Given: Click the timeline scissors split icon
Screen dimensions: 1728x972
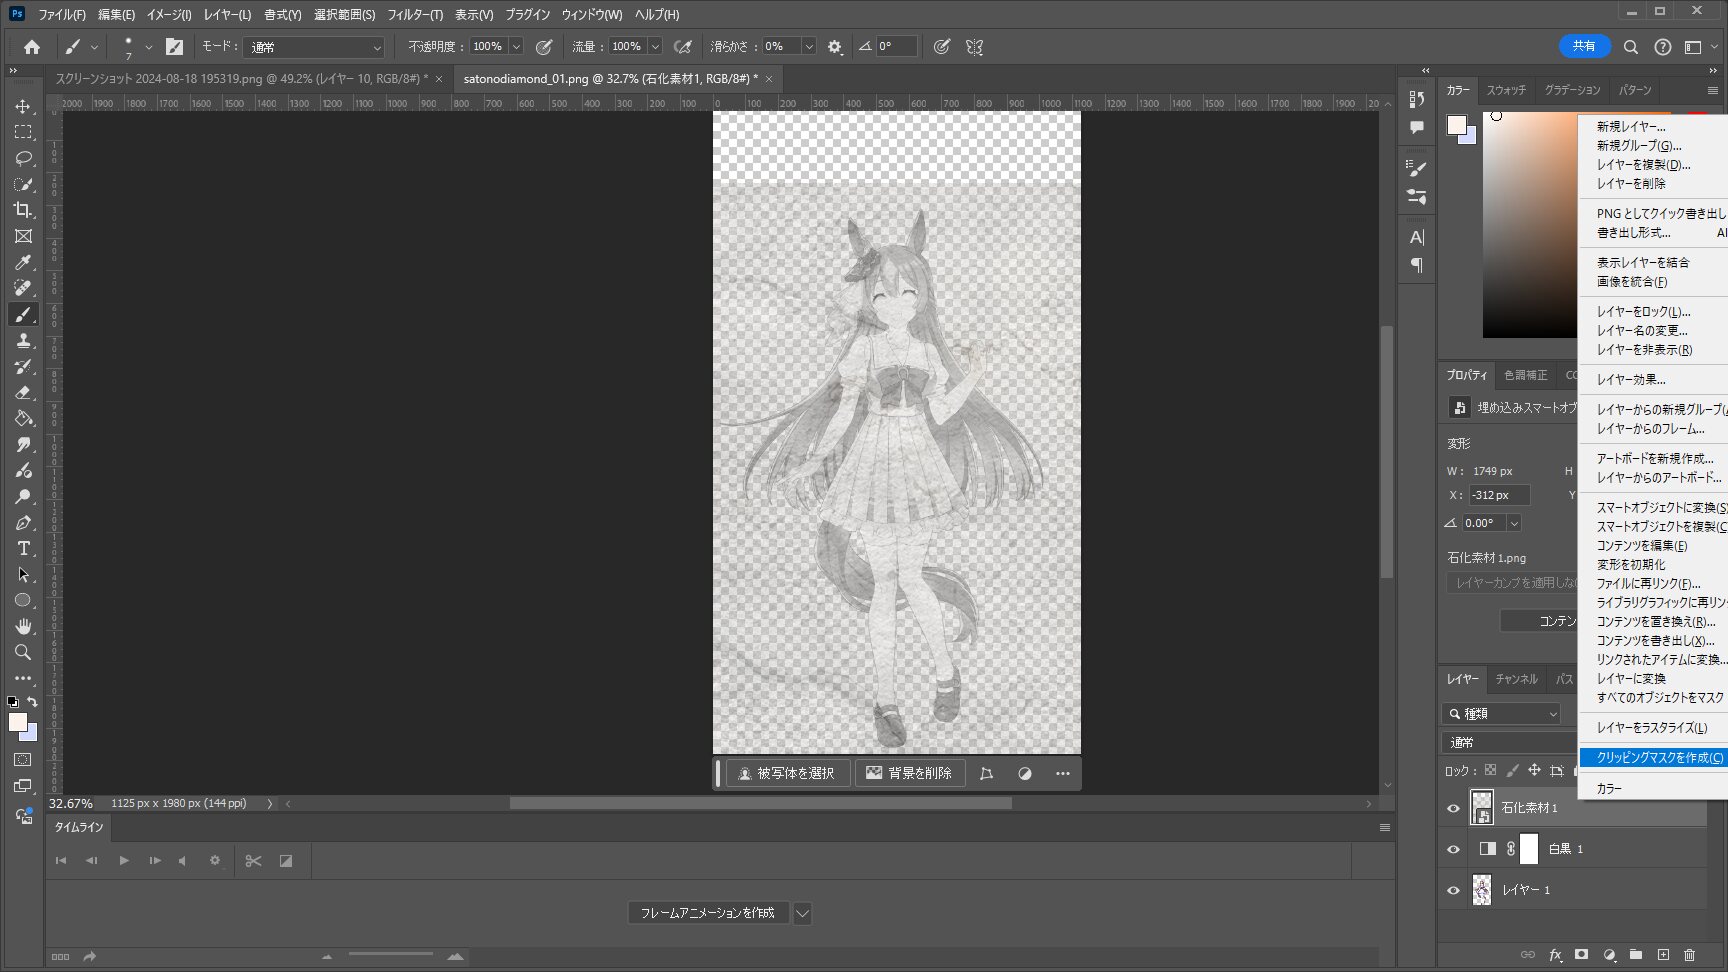Looking at the screenshot, I should pyautogui.click(x=253, y=861).
